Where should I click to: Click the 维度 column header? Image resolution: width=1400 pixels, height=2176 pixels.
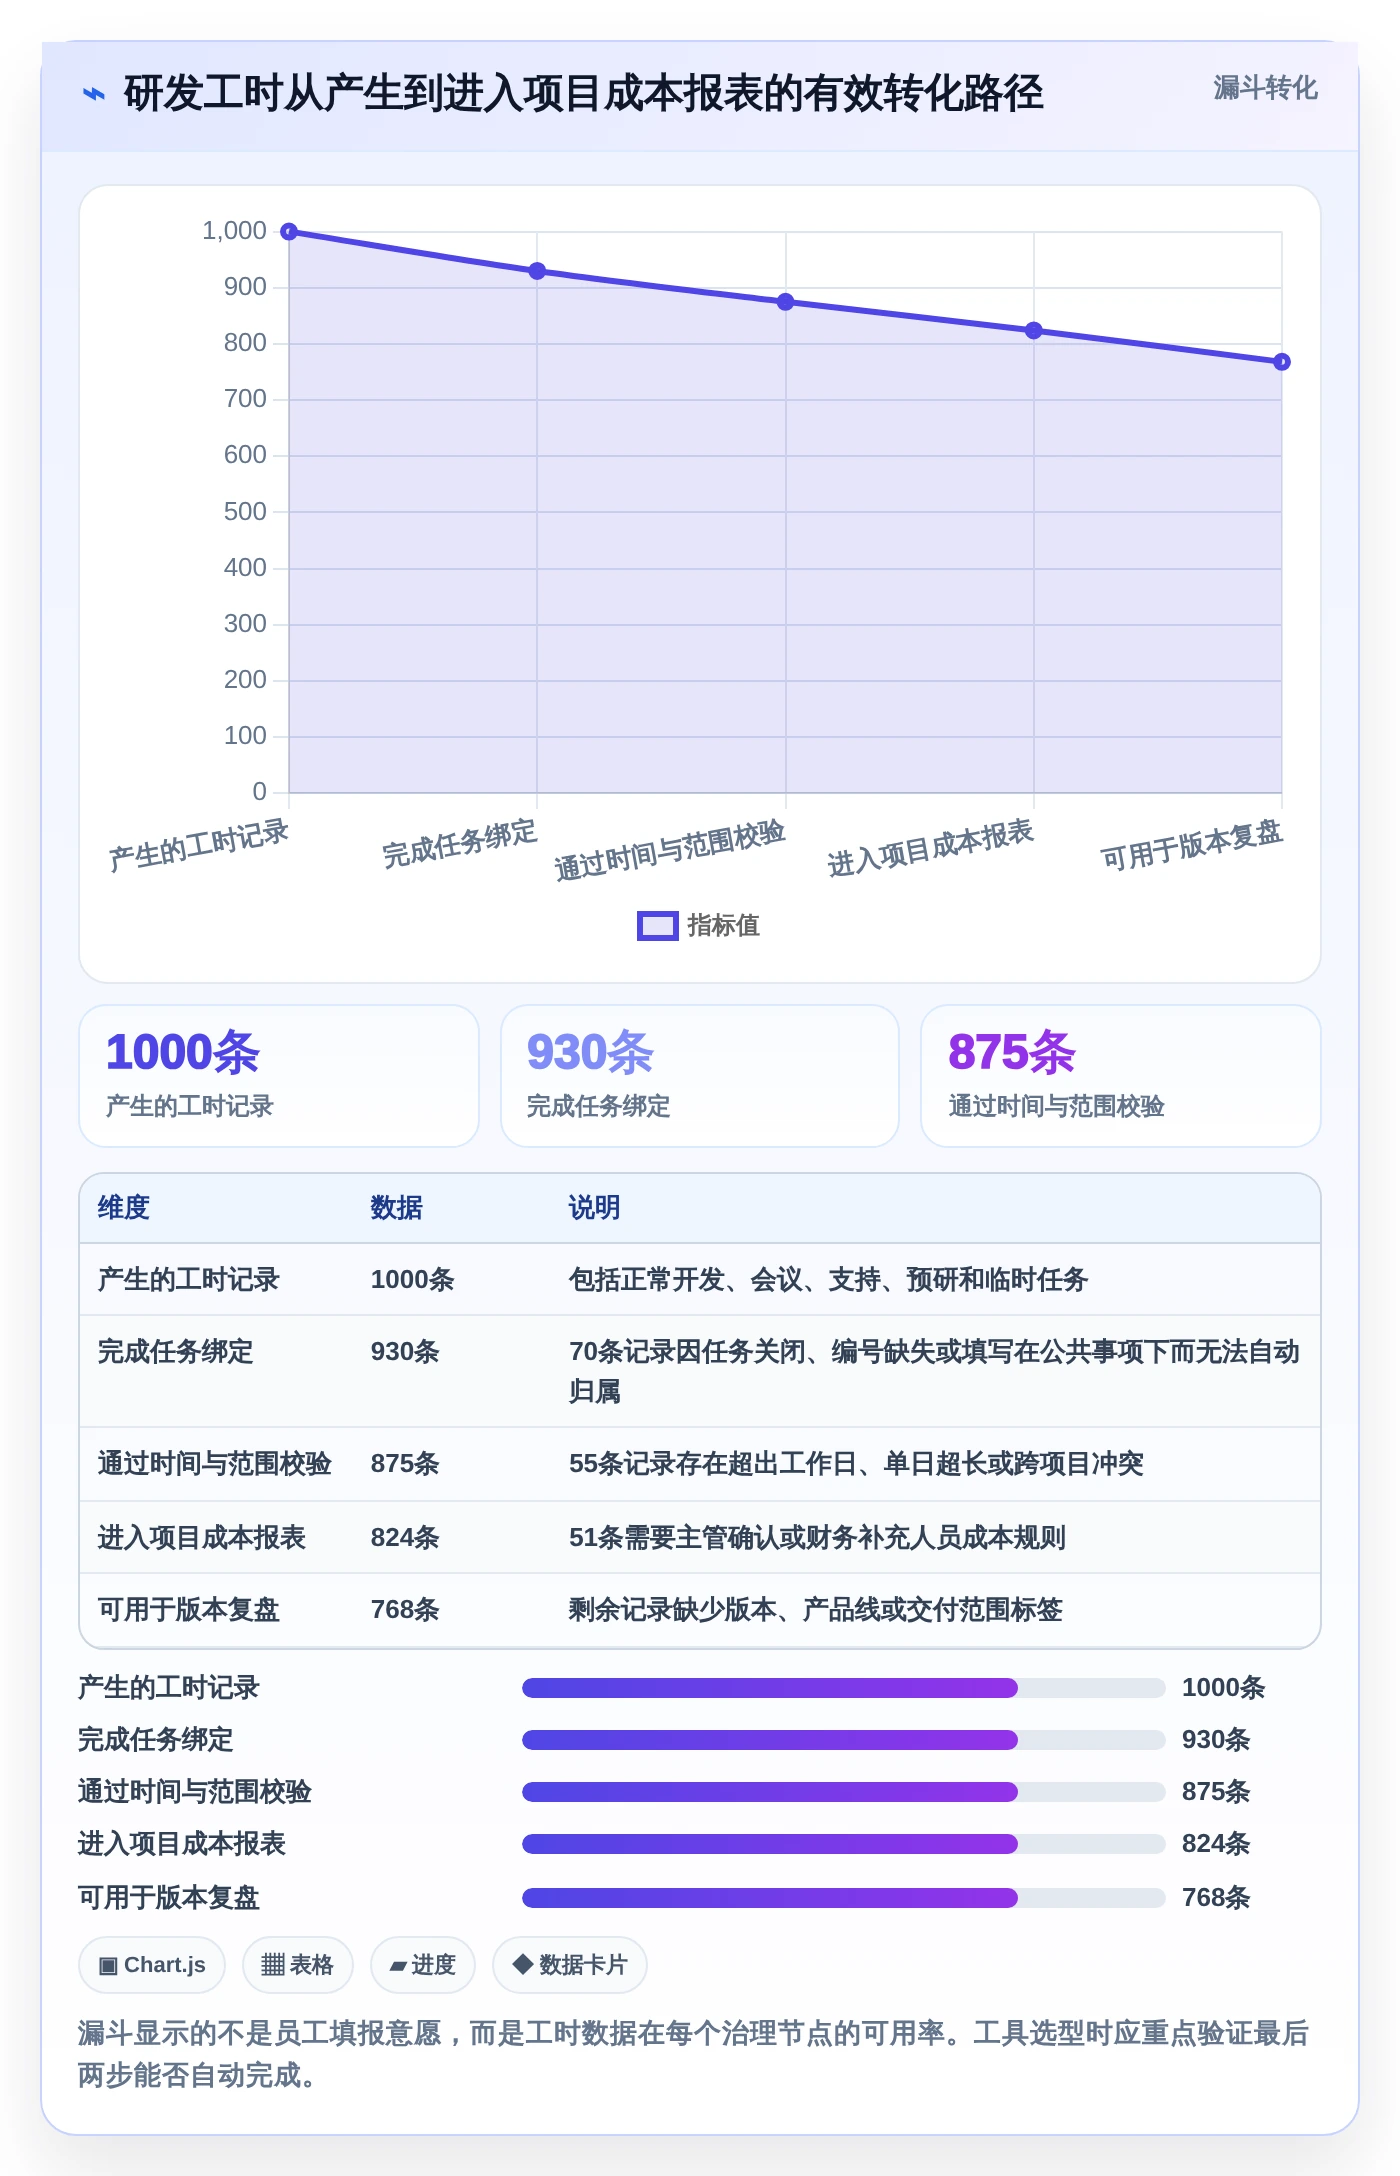tap(124, 1208)
